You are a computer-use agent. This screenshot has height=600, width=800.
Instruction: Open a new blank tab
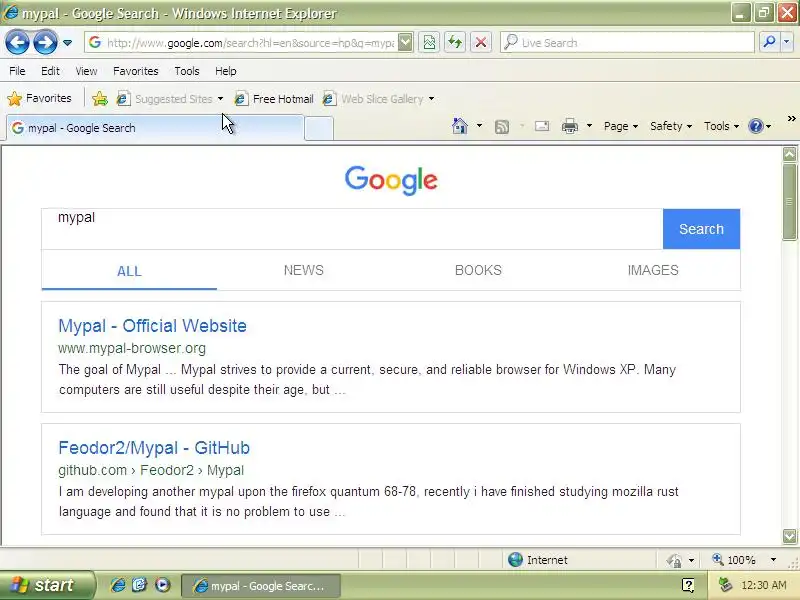click(319, 129)
